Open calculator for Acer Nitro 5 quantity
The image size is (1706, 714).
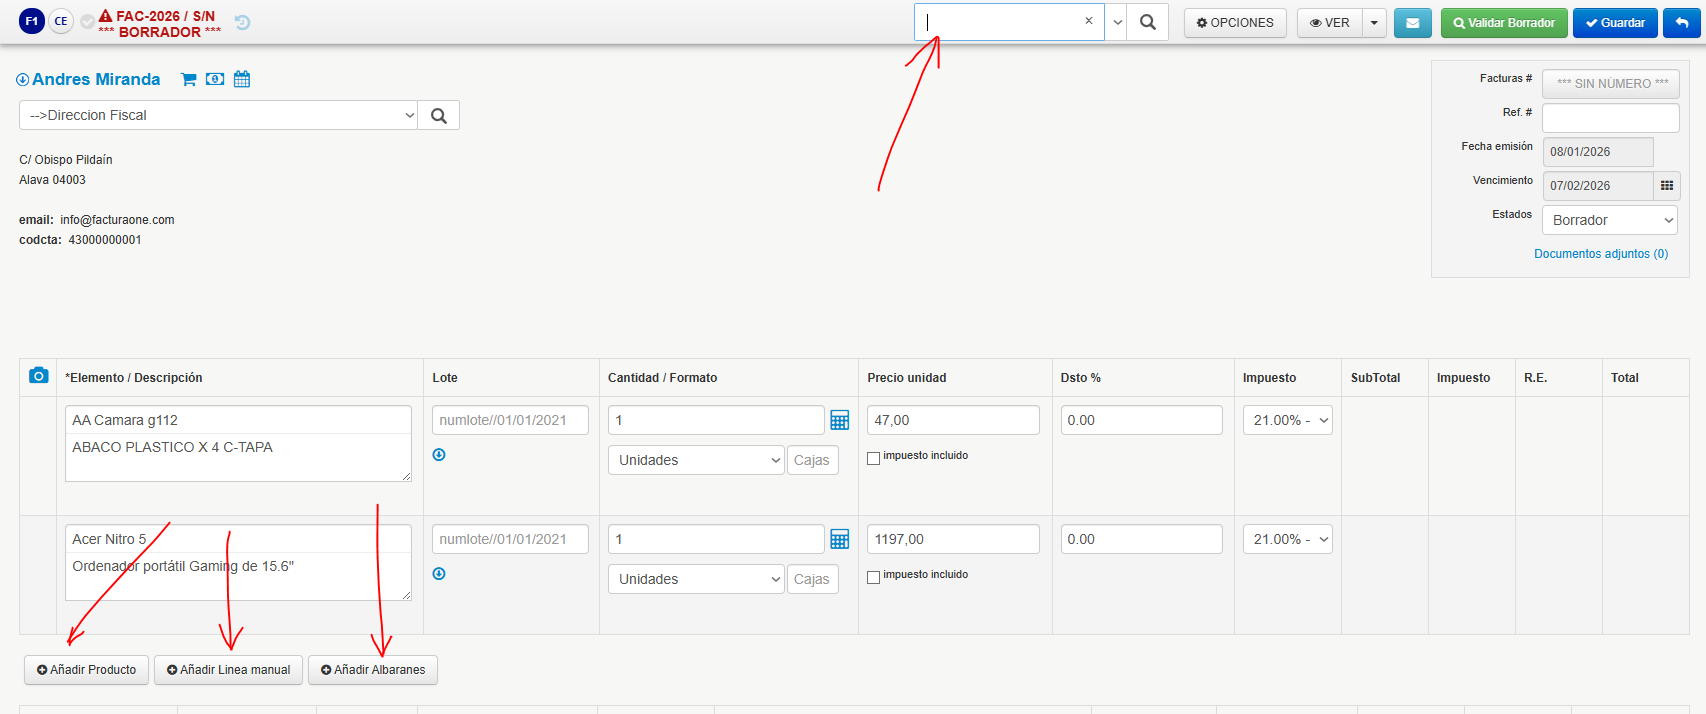coord(840,539)
